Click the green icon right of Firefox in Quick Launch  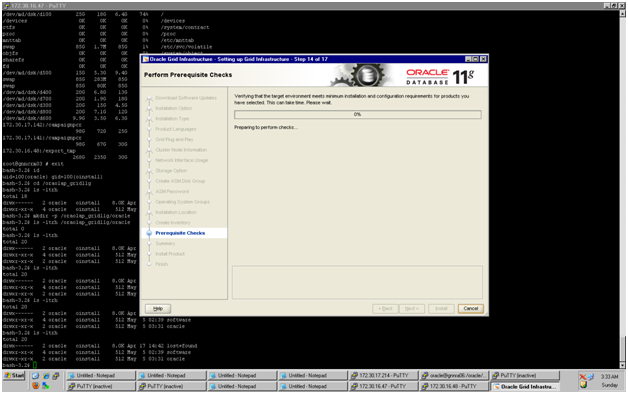click(46, 386)
